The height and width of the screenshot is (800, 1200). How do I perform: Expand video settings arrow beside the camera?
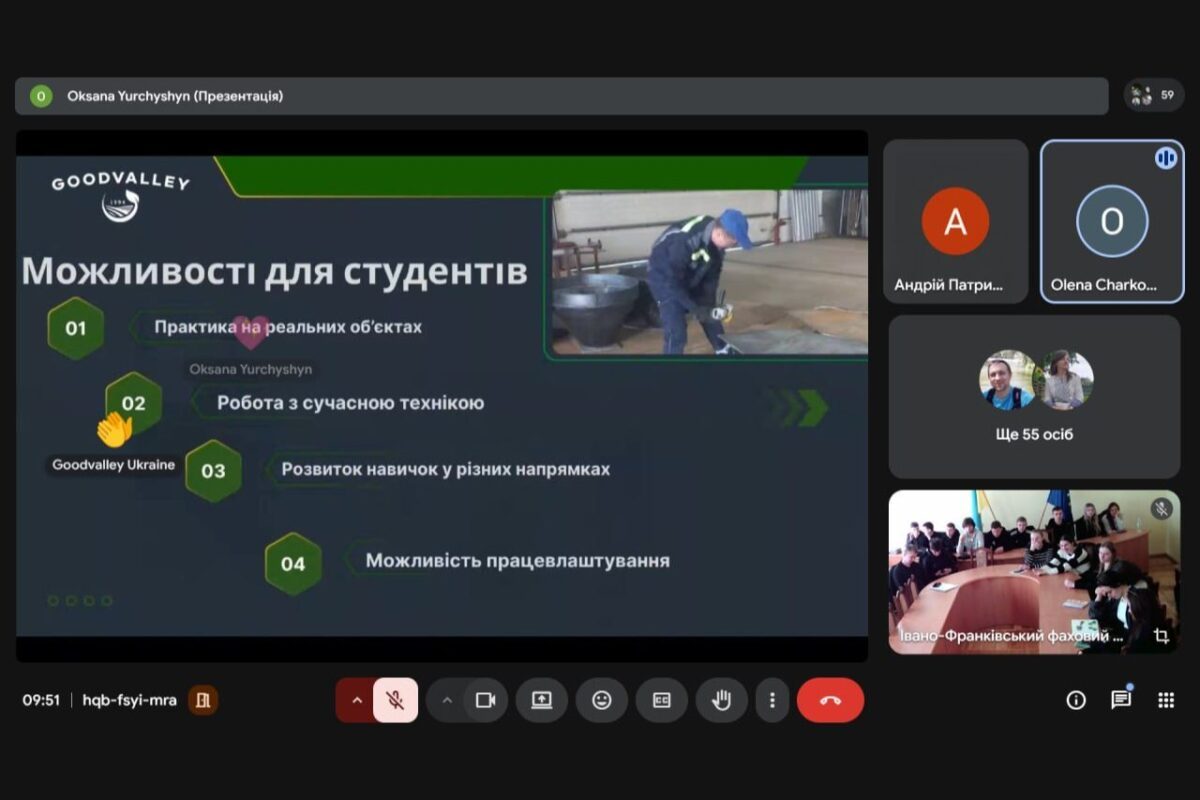coord(447,700)
